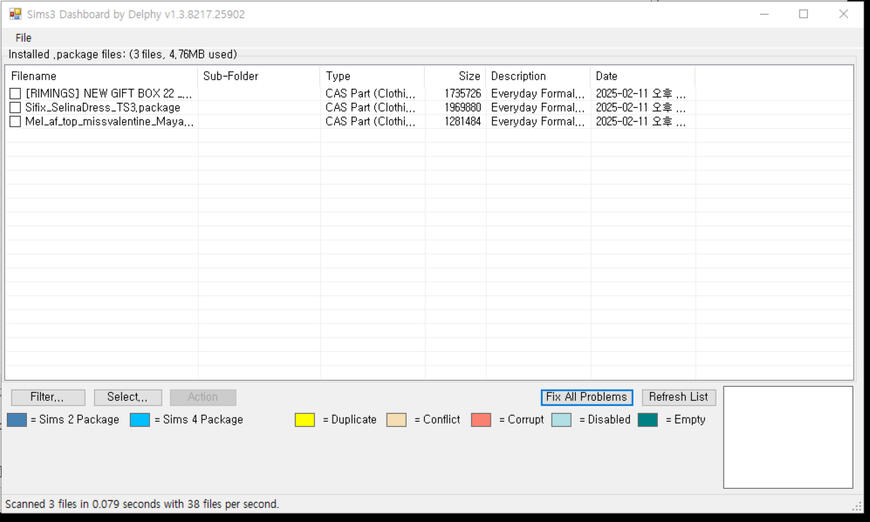
Task: Tick the checkbox for RIMINGS NEW GIFT BOX file
Action: [15, 94]
